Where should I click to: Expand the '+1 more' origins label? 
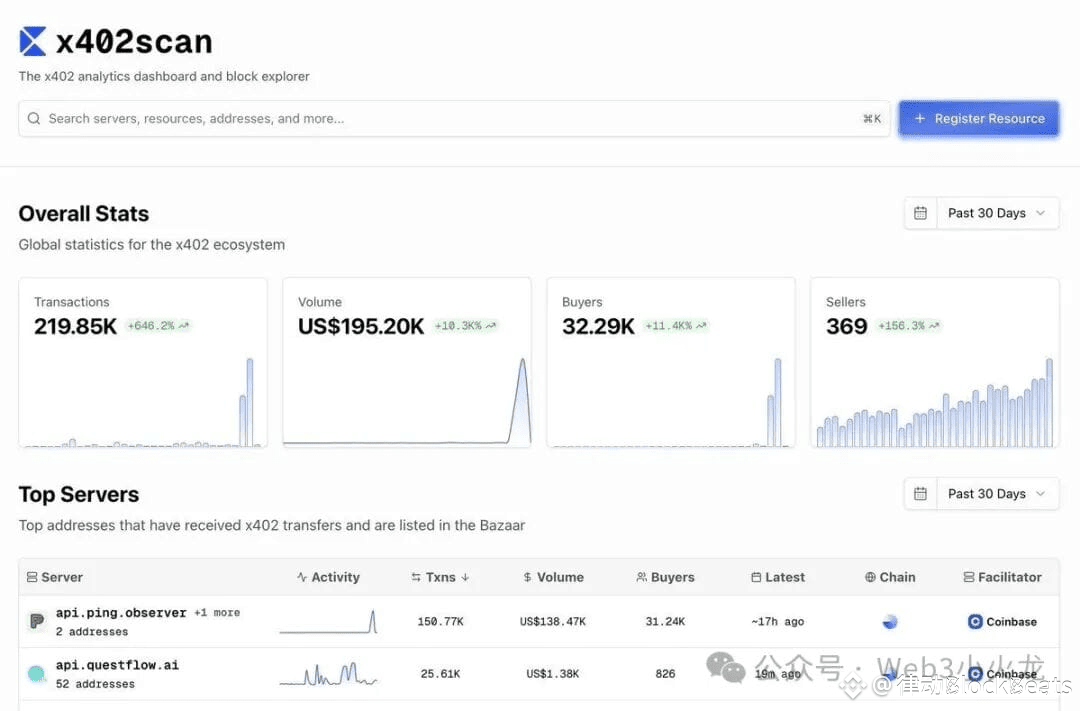[x=217, y=612]
